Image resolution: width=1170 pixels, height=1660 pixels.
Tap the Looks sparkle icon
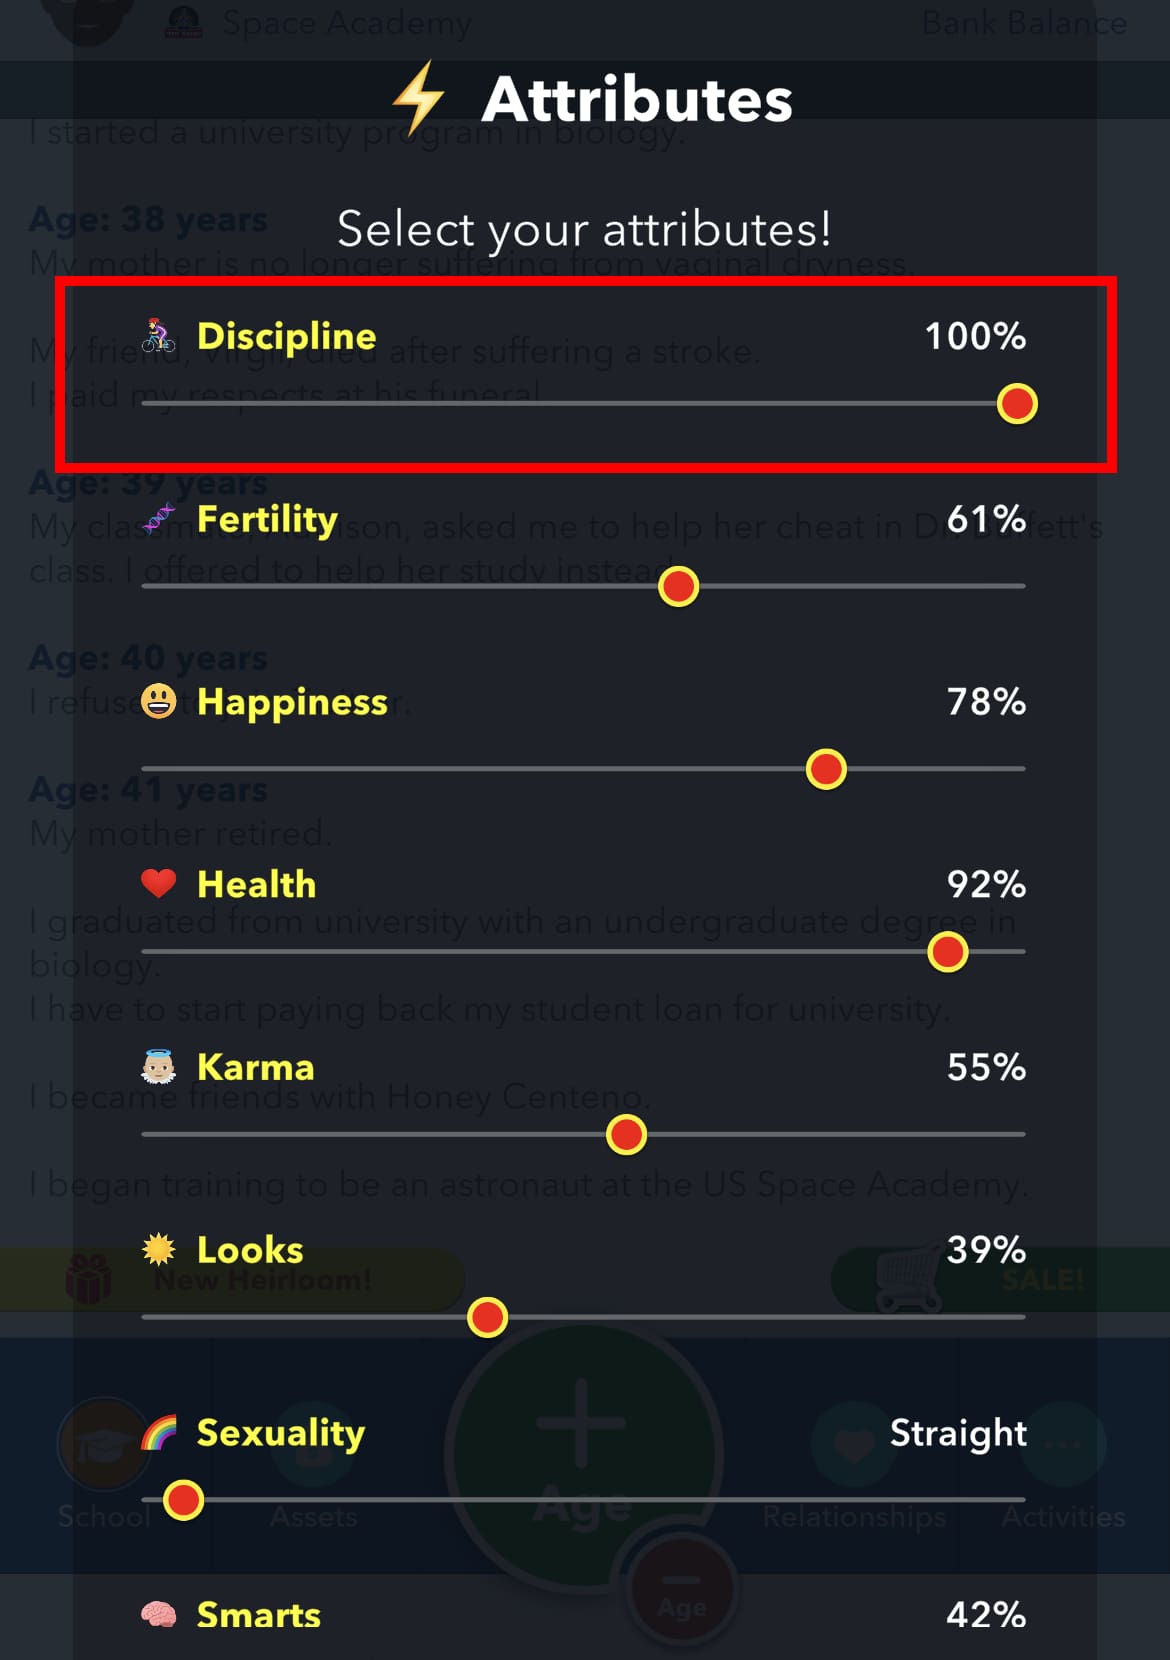click(x=158, y=1250)
